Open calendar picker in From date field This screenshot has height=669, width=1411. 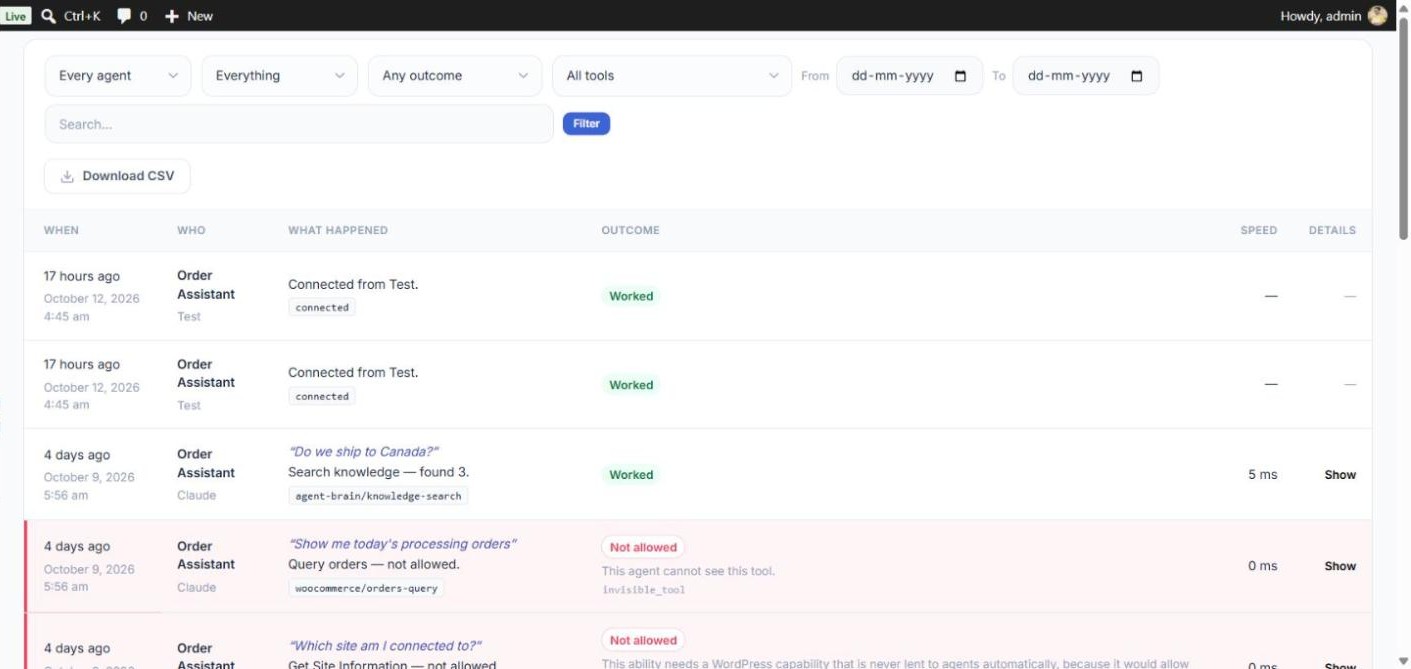961,76
